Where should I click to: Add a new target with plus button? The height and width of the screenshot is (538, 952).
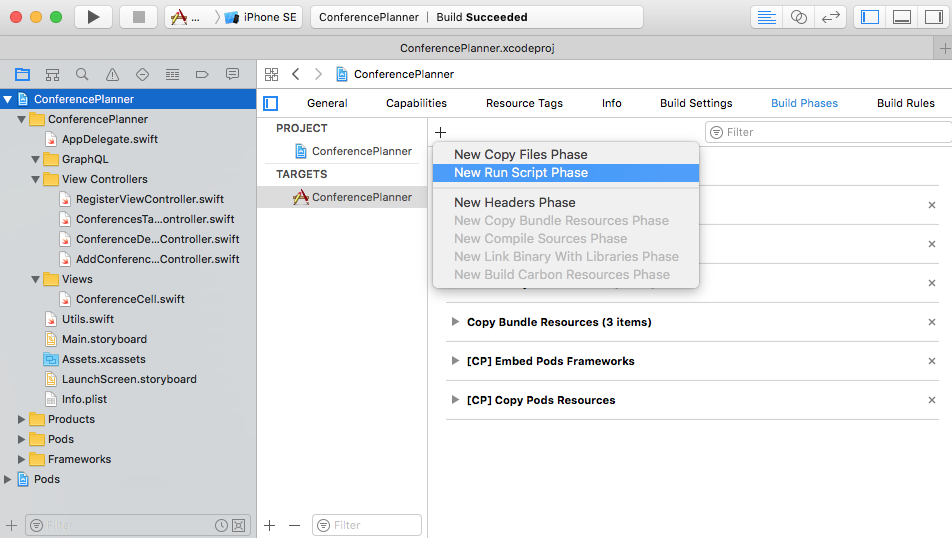[x=270, y=525]
